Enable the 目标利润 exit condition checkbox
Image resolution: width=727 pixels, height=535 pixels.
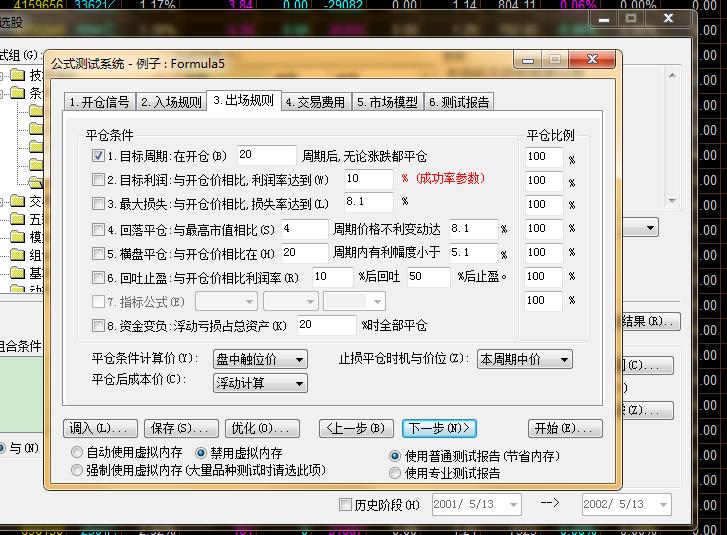[x=98, y=180]
